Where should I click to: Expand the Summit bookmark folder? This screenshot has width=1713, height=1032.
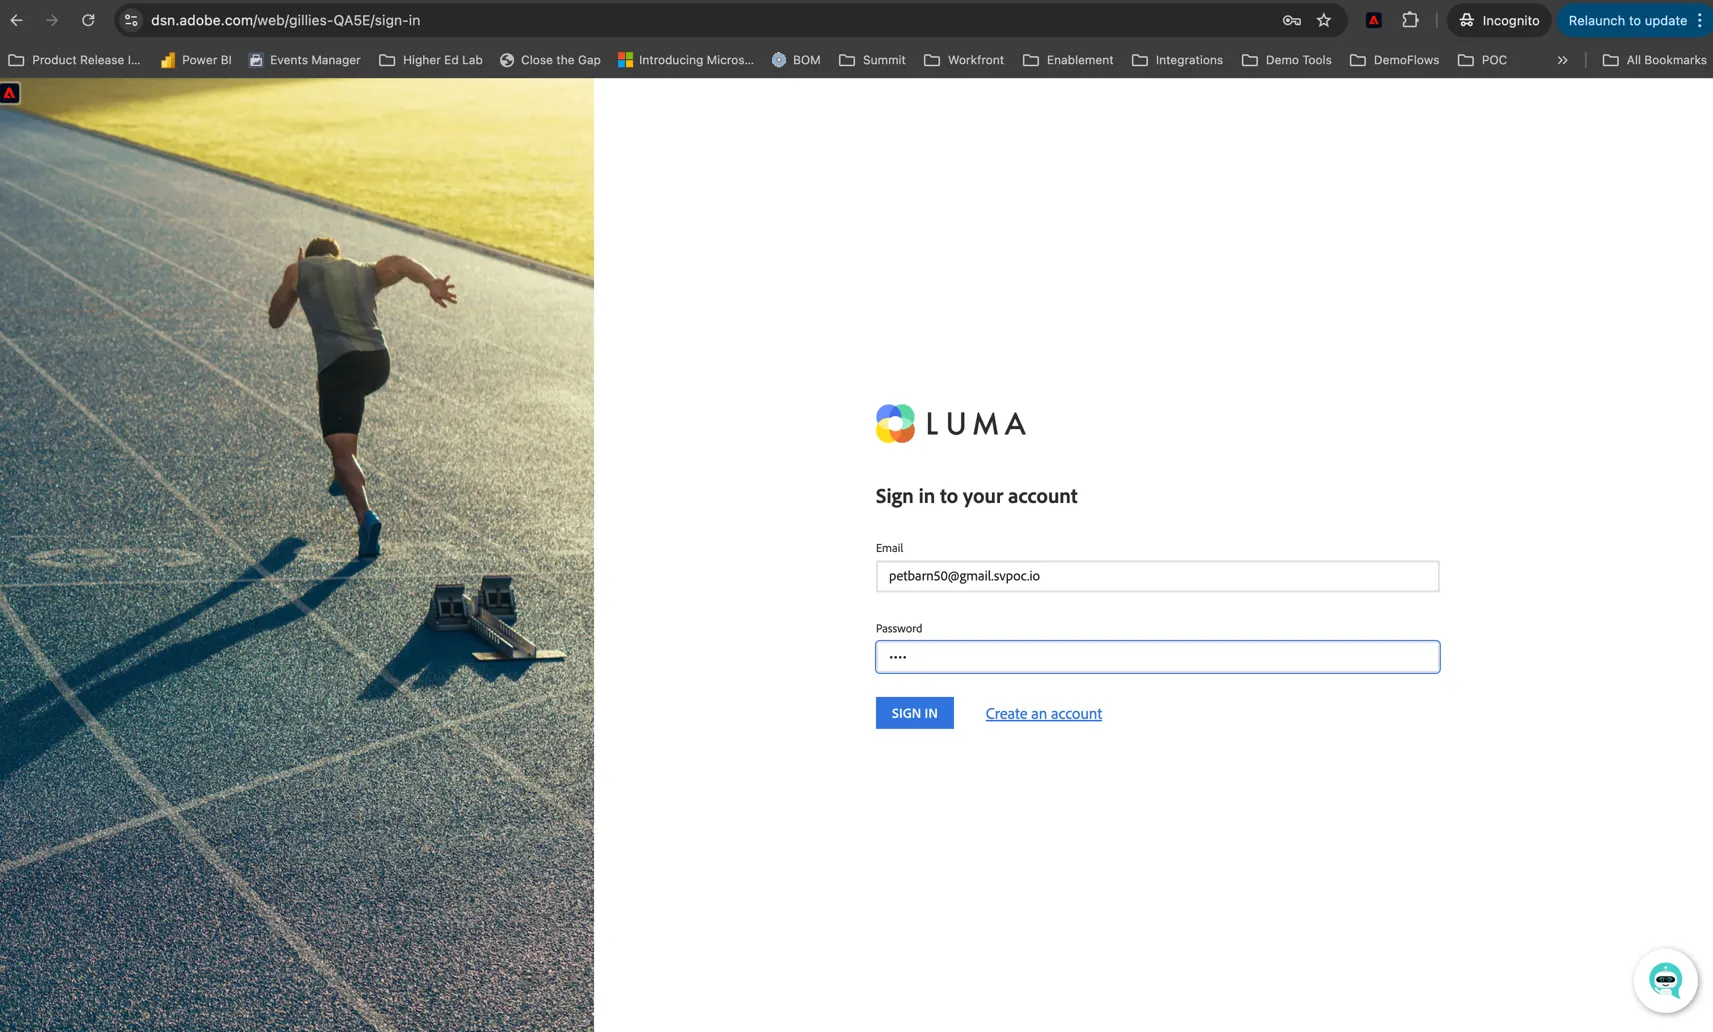tap(872, 60)
